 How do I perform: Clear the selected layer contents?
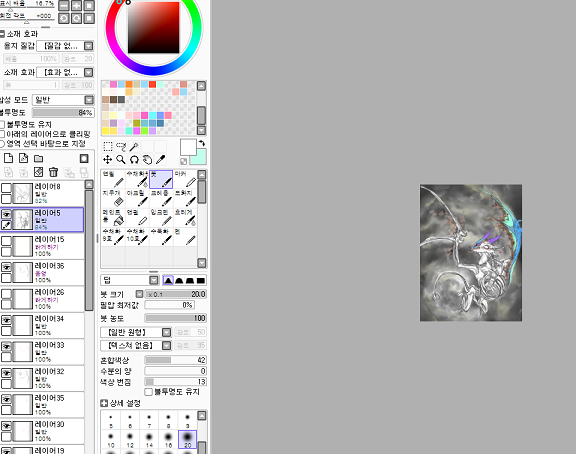[x=39, y=172]
